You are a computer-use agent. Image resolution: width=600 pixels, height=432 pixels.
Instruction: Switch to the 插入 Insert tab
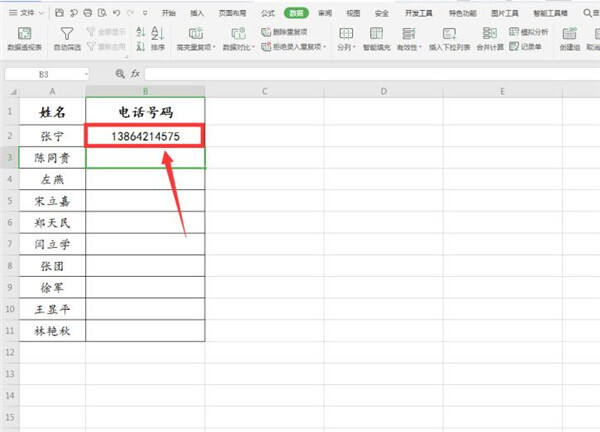[197, 13]
